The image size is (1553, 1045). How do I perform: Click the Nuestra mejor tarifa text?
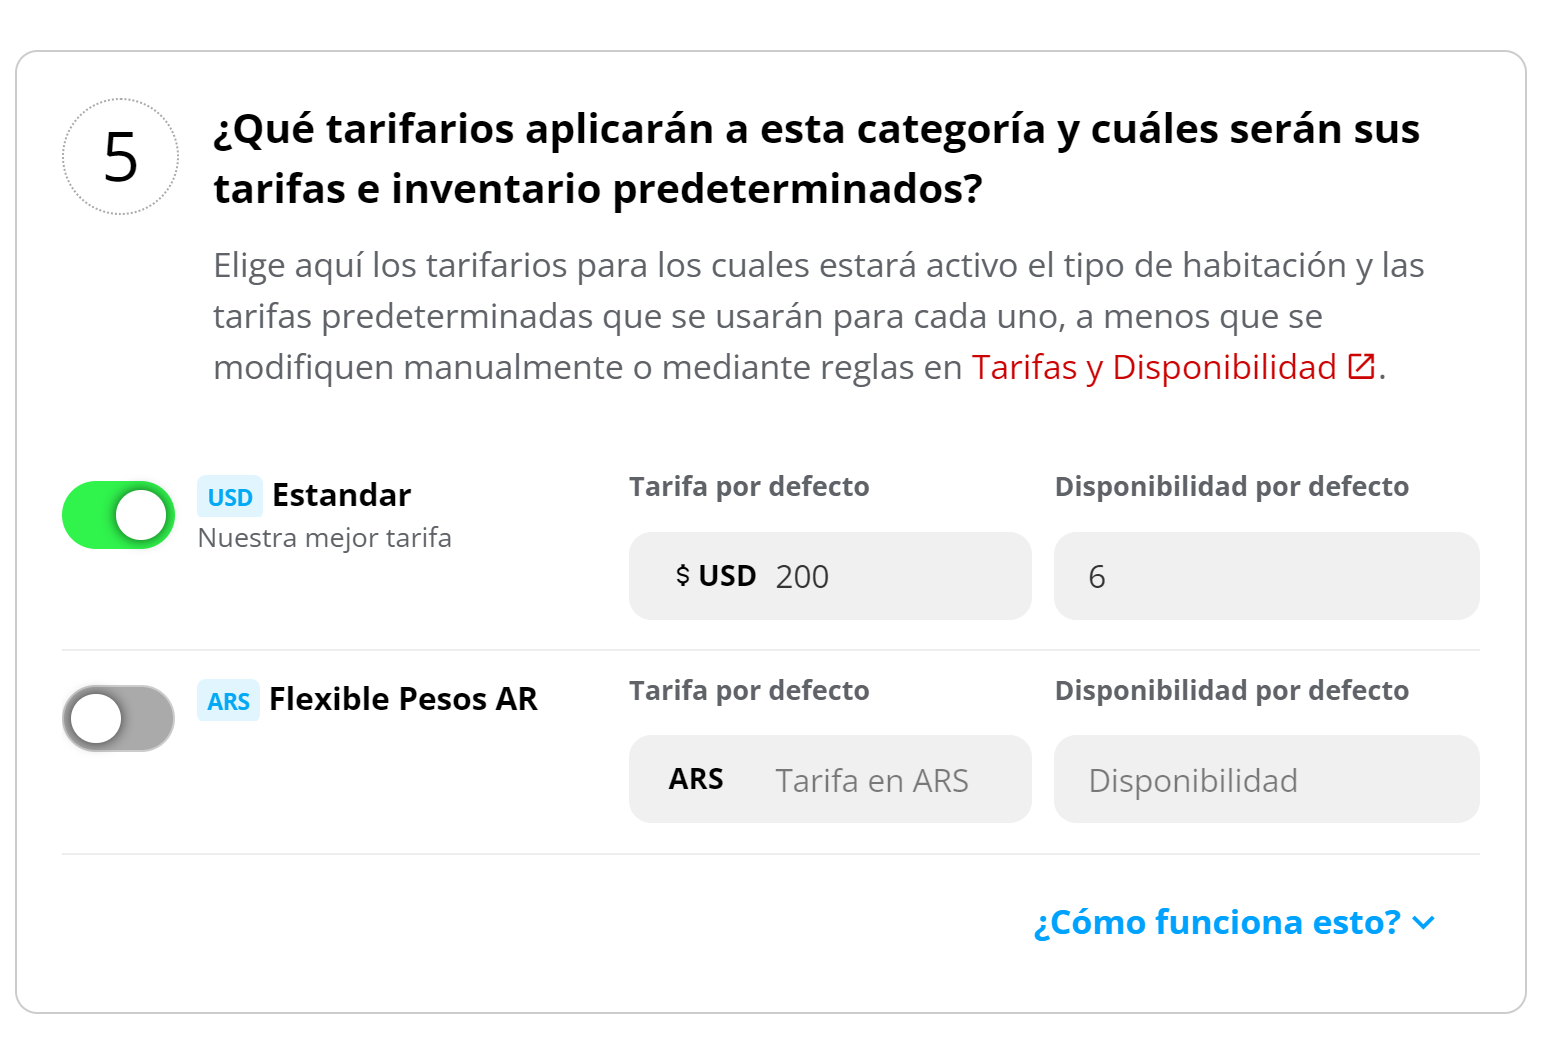[x=325, y=537]
